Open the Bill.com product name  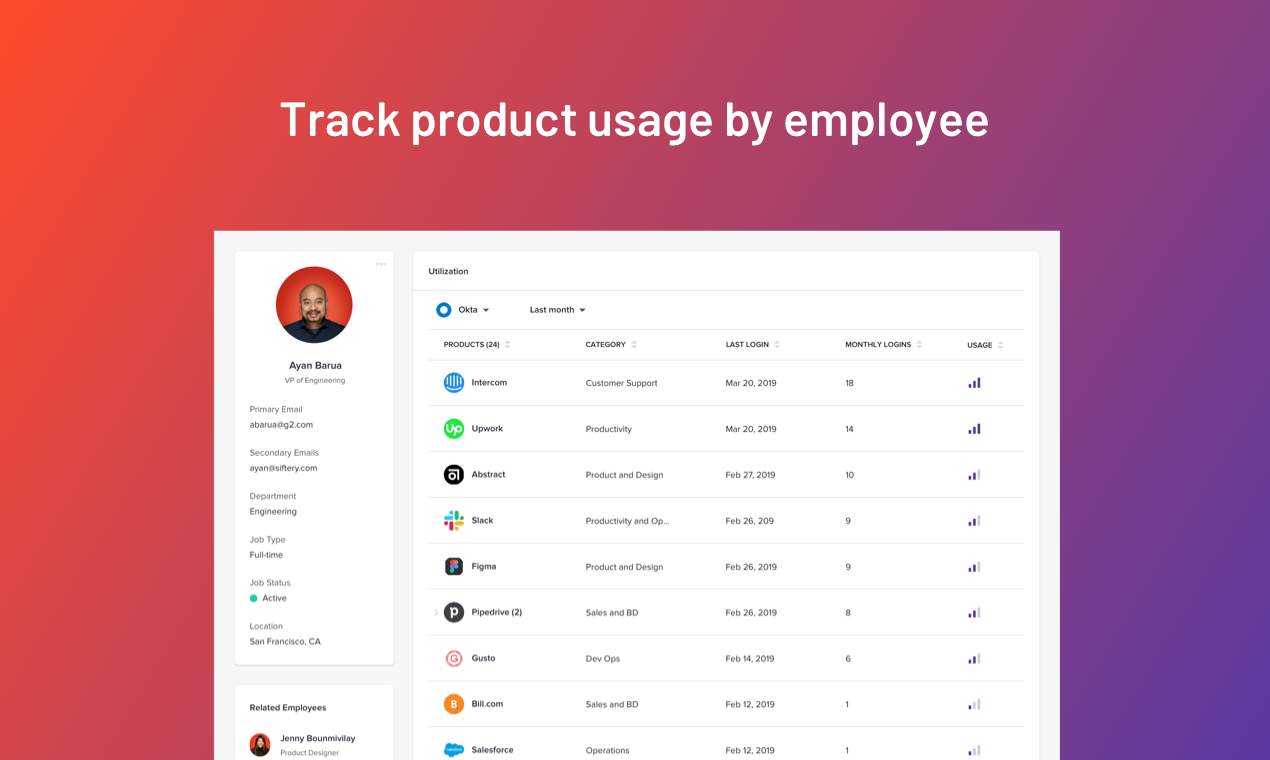click(487, 704)
